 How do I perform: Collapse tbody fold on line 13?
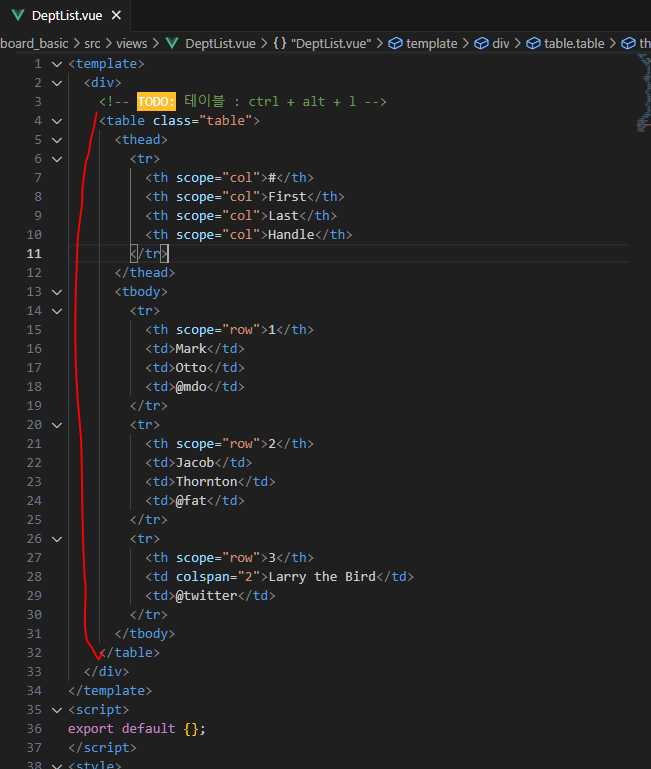click(57, 292)
